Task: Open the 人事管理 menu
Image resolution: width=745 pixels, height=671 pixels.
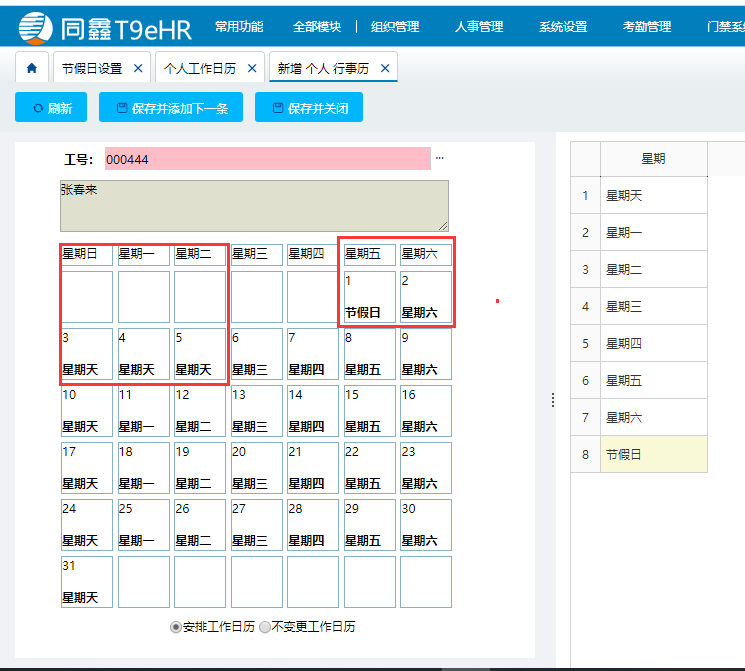Action: point(479,27)
